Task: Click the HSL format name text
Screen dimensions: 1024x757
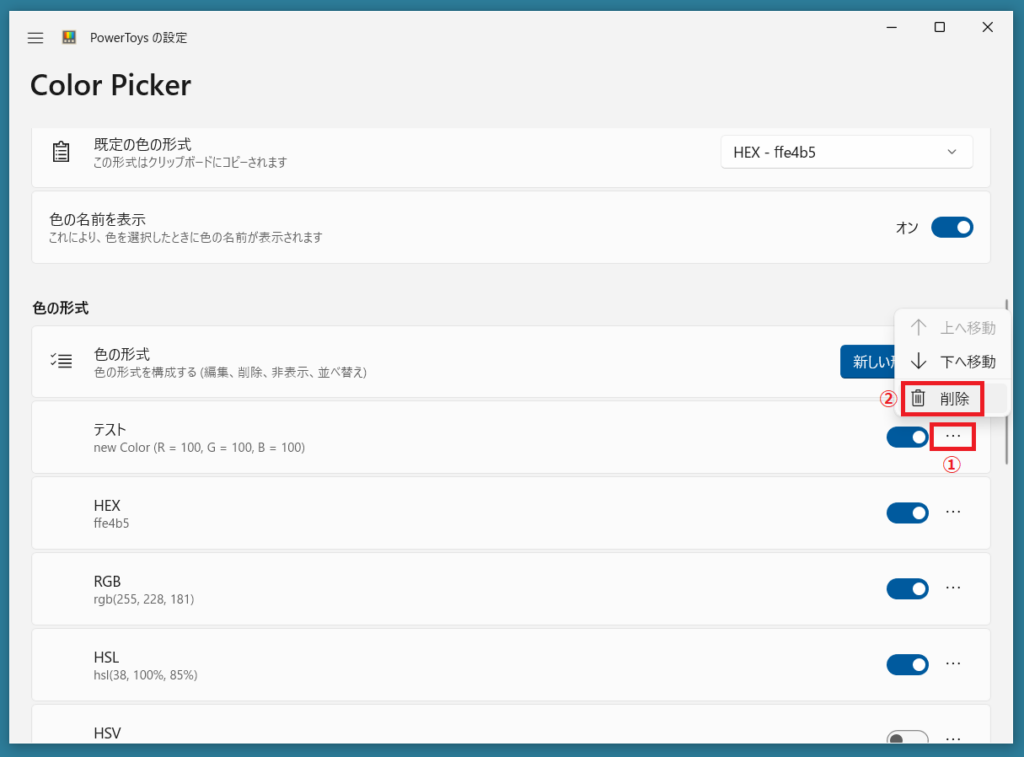Action: [106, 657]
